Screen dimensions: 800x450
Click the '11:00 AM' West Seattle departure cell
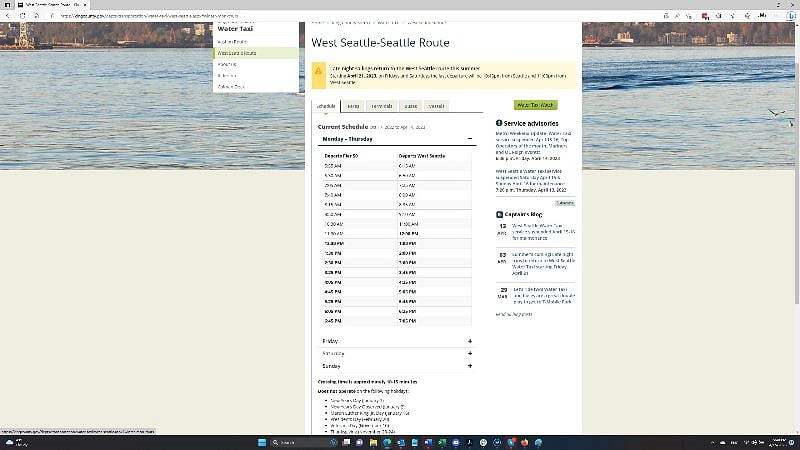[408, 224]
